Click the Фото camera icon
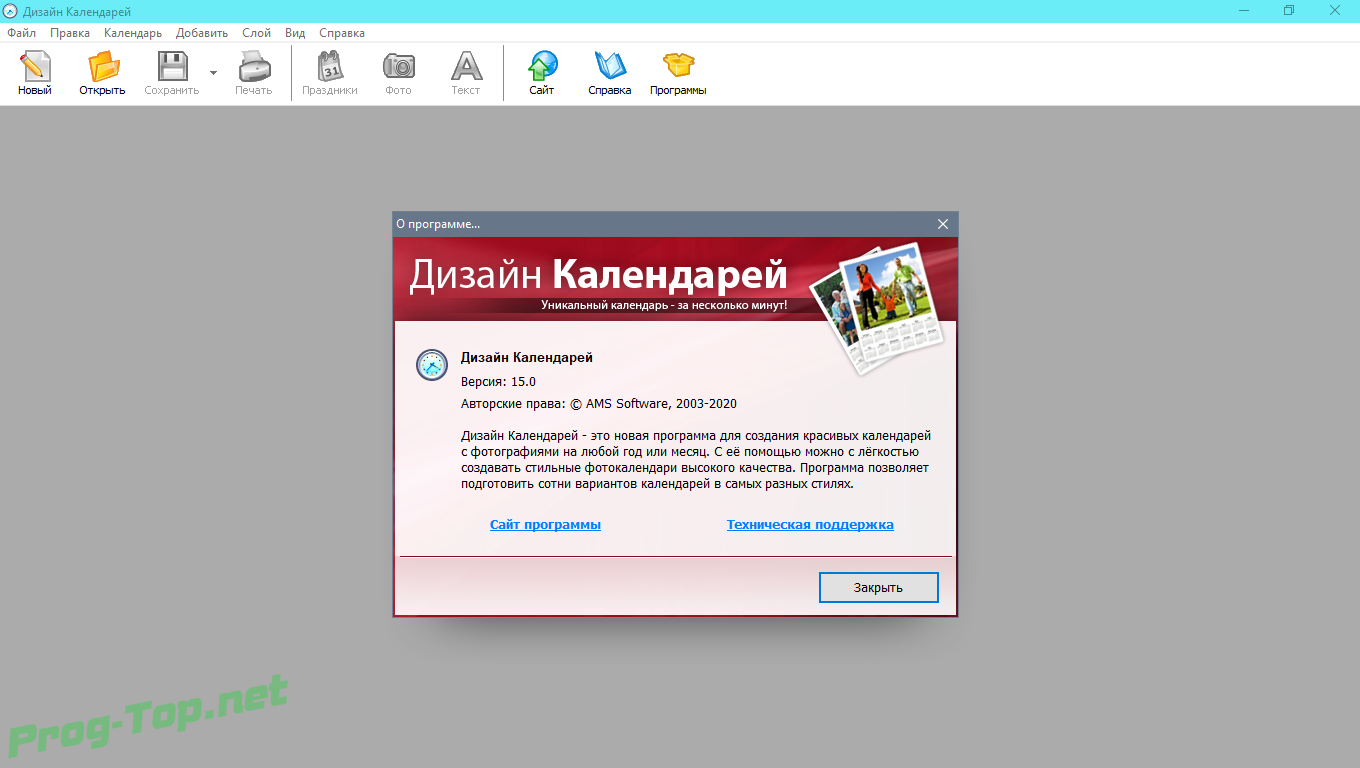The width and height of the screenshot is (1360, 768). click(x=398, y=67)
